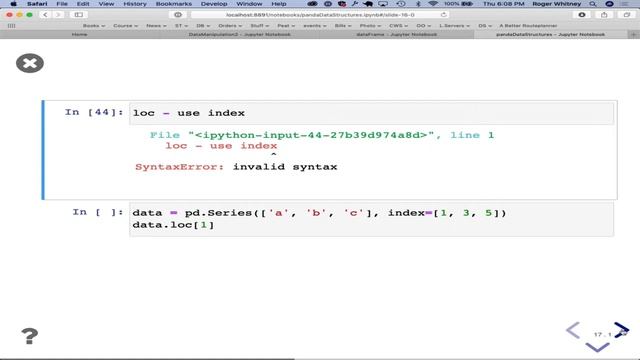Click the privacy report icon left of address bar
This screenshot has width=640, height=360.
[178, 15]
